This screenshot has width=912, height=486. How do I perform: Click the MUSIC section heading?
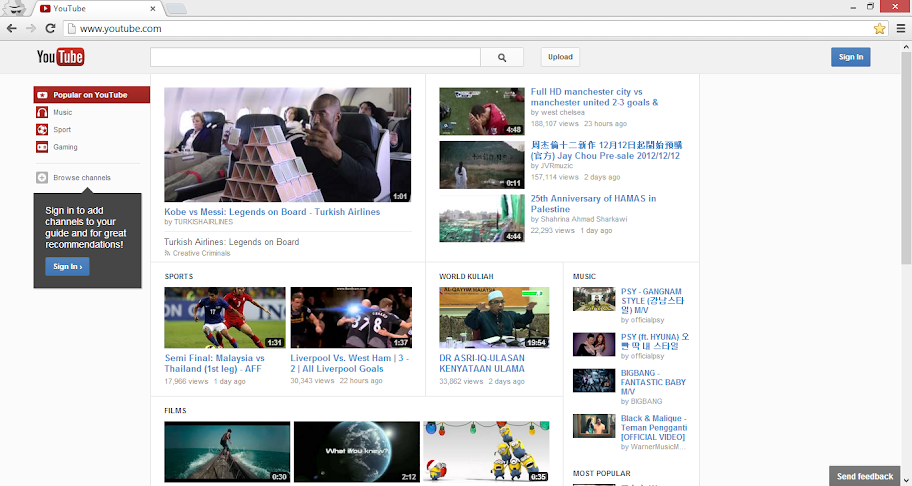click(584, 277)
